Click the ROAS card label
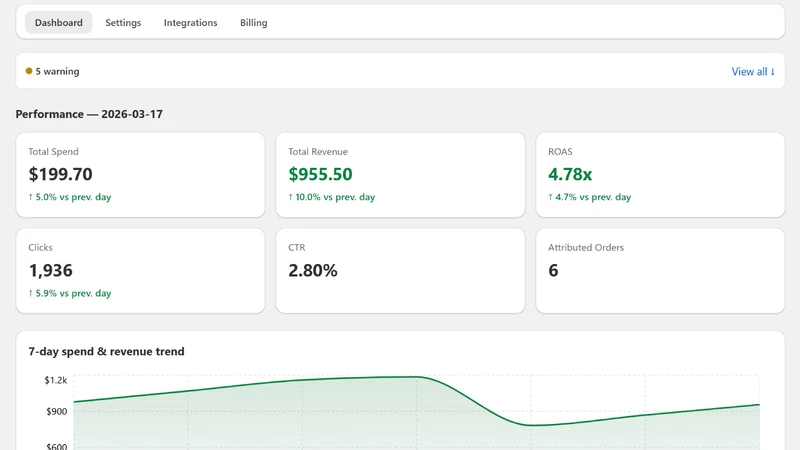Viewport: 800px width, 450px height. [x=560, y=152]
